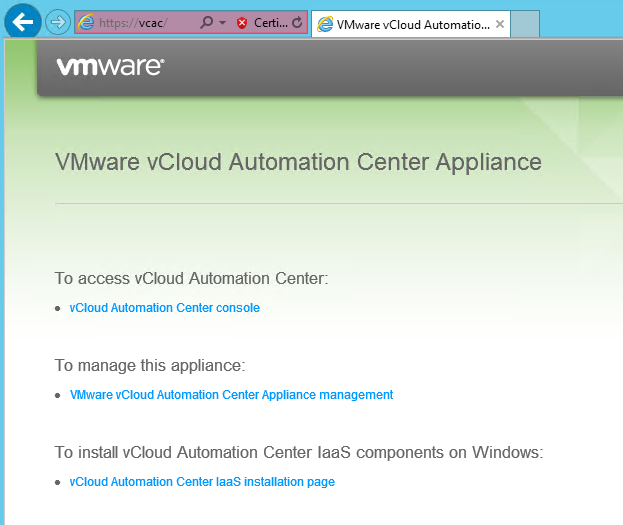Open the Appliance management link
Viewport: 623px width, 525px height.
tap(231, 395)
